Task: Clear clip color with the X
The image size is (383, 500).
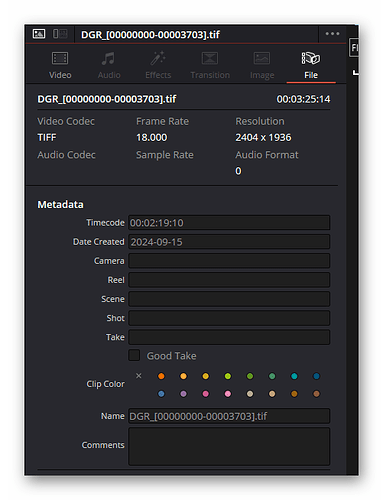Action: tap(139, 376)
